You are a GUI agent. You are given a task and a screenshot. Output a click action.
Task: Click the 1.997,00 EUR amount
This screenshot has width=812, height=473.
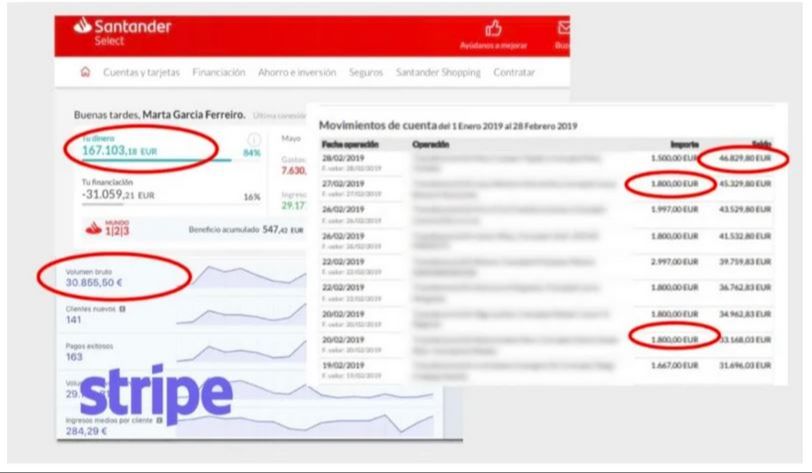[675, 209]
